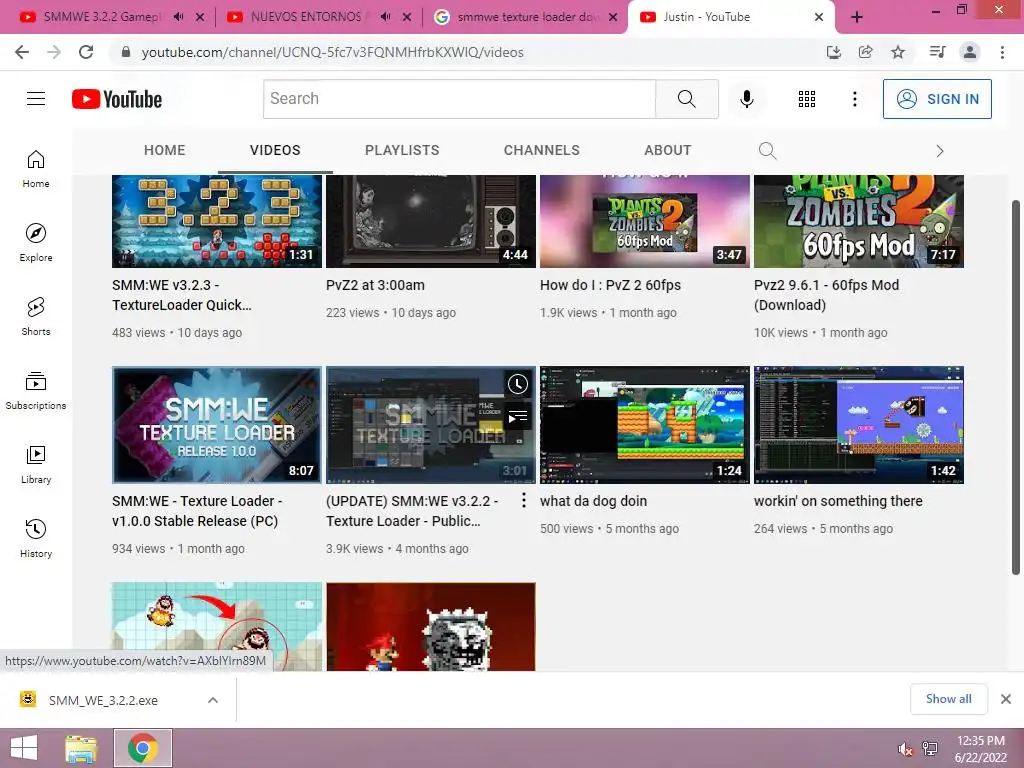Bookmark this page with star icon
The height and width of the screenshot is (768, 1024).
898,52
